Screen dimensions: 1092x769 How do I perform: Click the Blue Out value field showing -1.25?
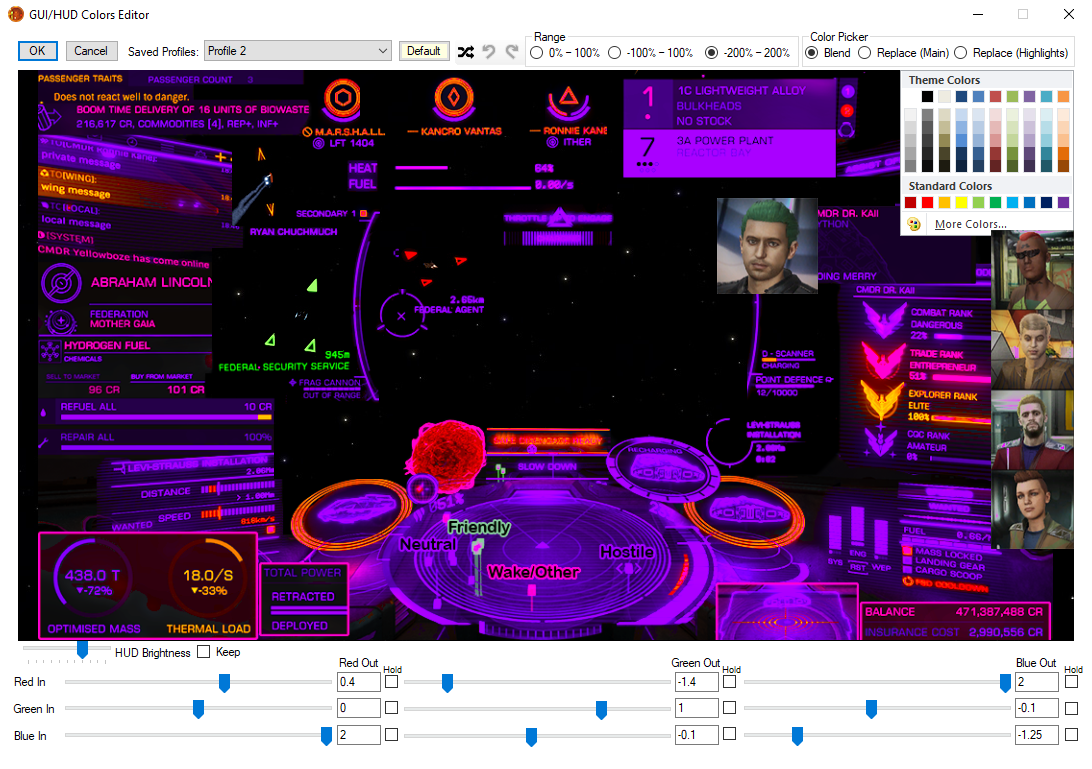[x=1036, y=735]
